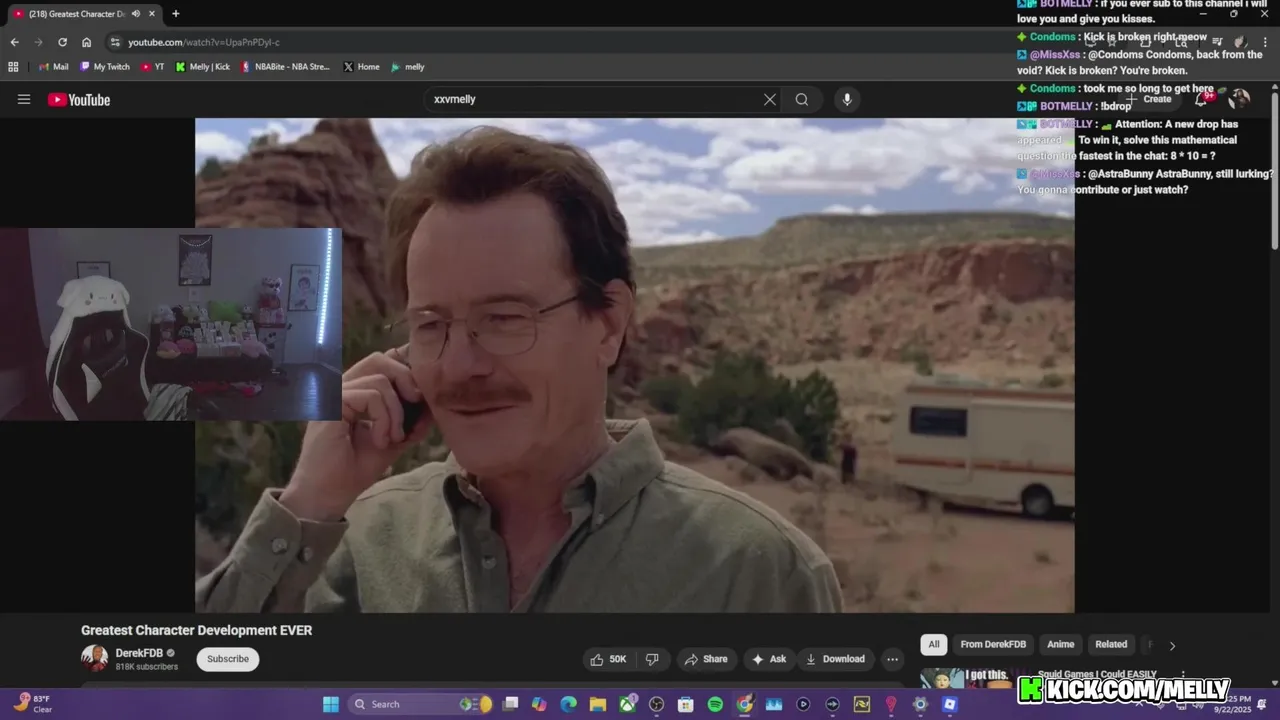This screenshot has width=1280, height=720.
Task: Open the X Home bookmark
Action: 361,67
